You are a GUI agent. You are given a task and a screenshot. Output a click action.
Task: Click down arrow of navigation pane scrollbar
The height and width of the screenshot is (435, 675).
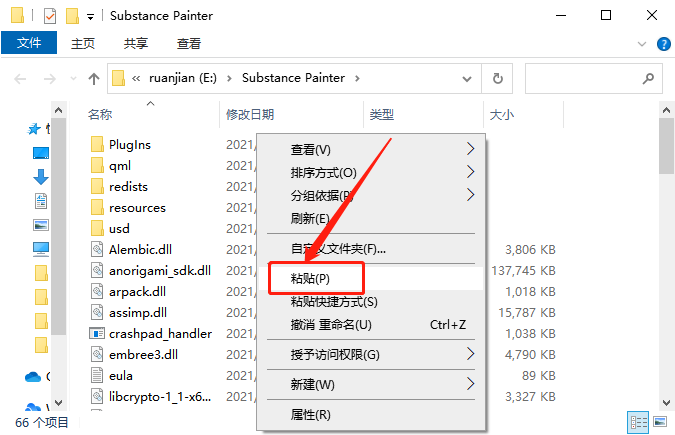(59, 403)
